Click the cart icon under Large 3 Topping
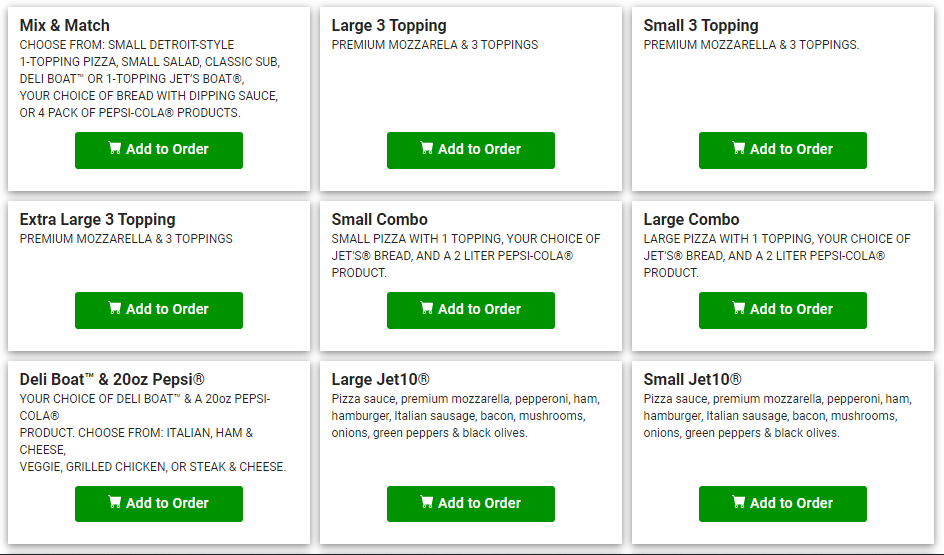Image resolution: width=944 pixels, height=555 pixels. pyautogui.click(x=427, y=148)
